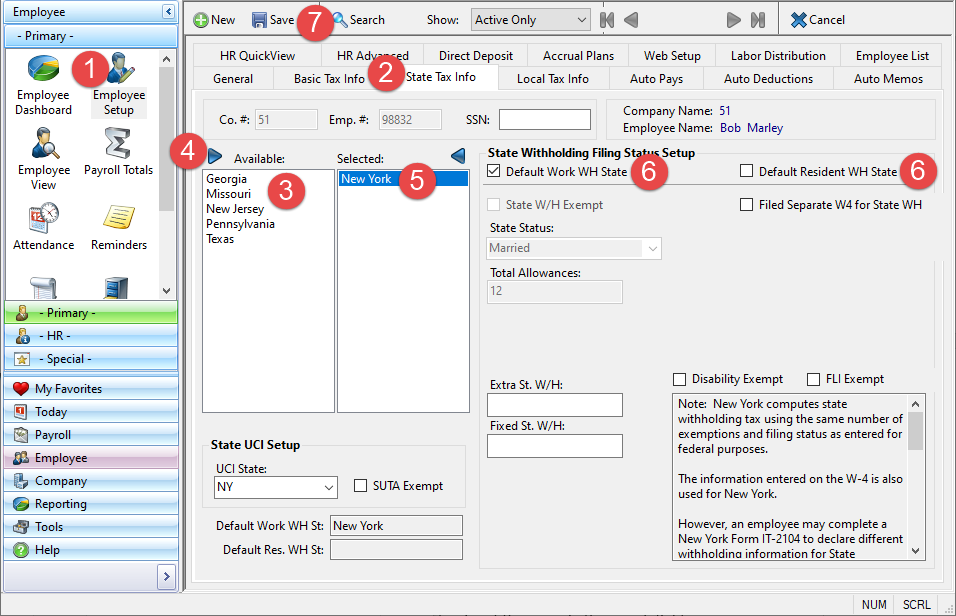The height and width of the screenshot is (616, 956).
Task: Remove selected state with left arrow
Action: pyautogui.click(x=458, y=156)
